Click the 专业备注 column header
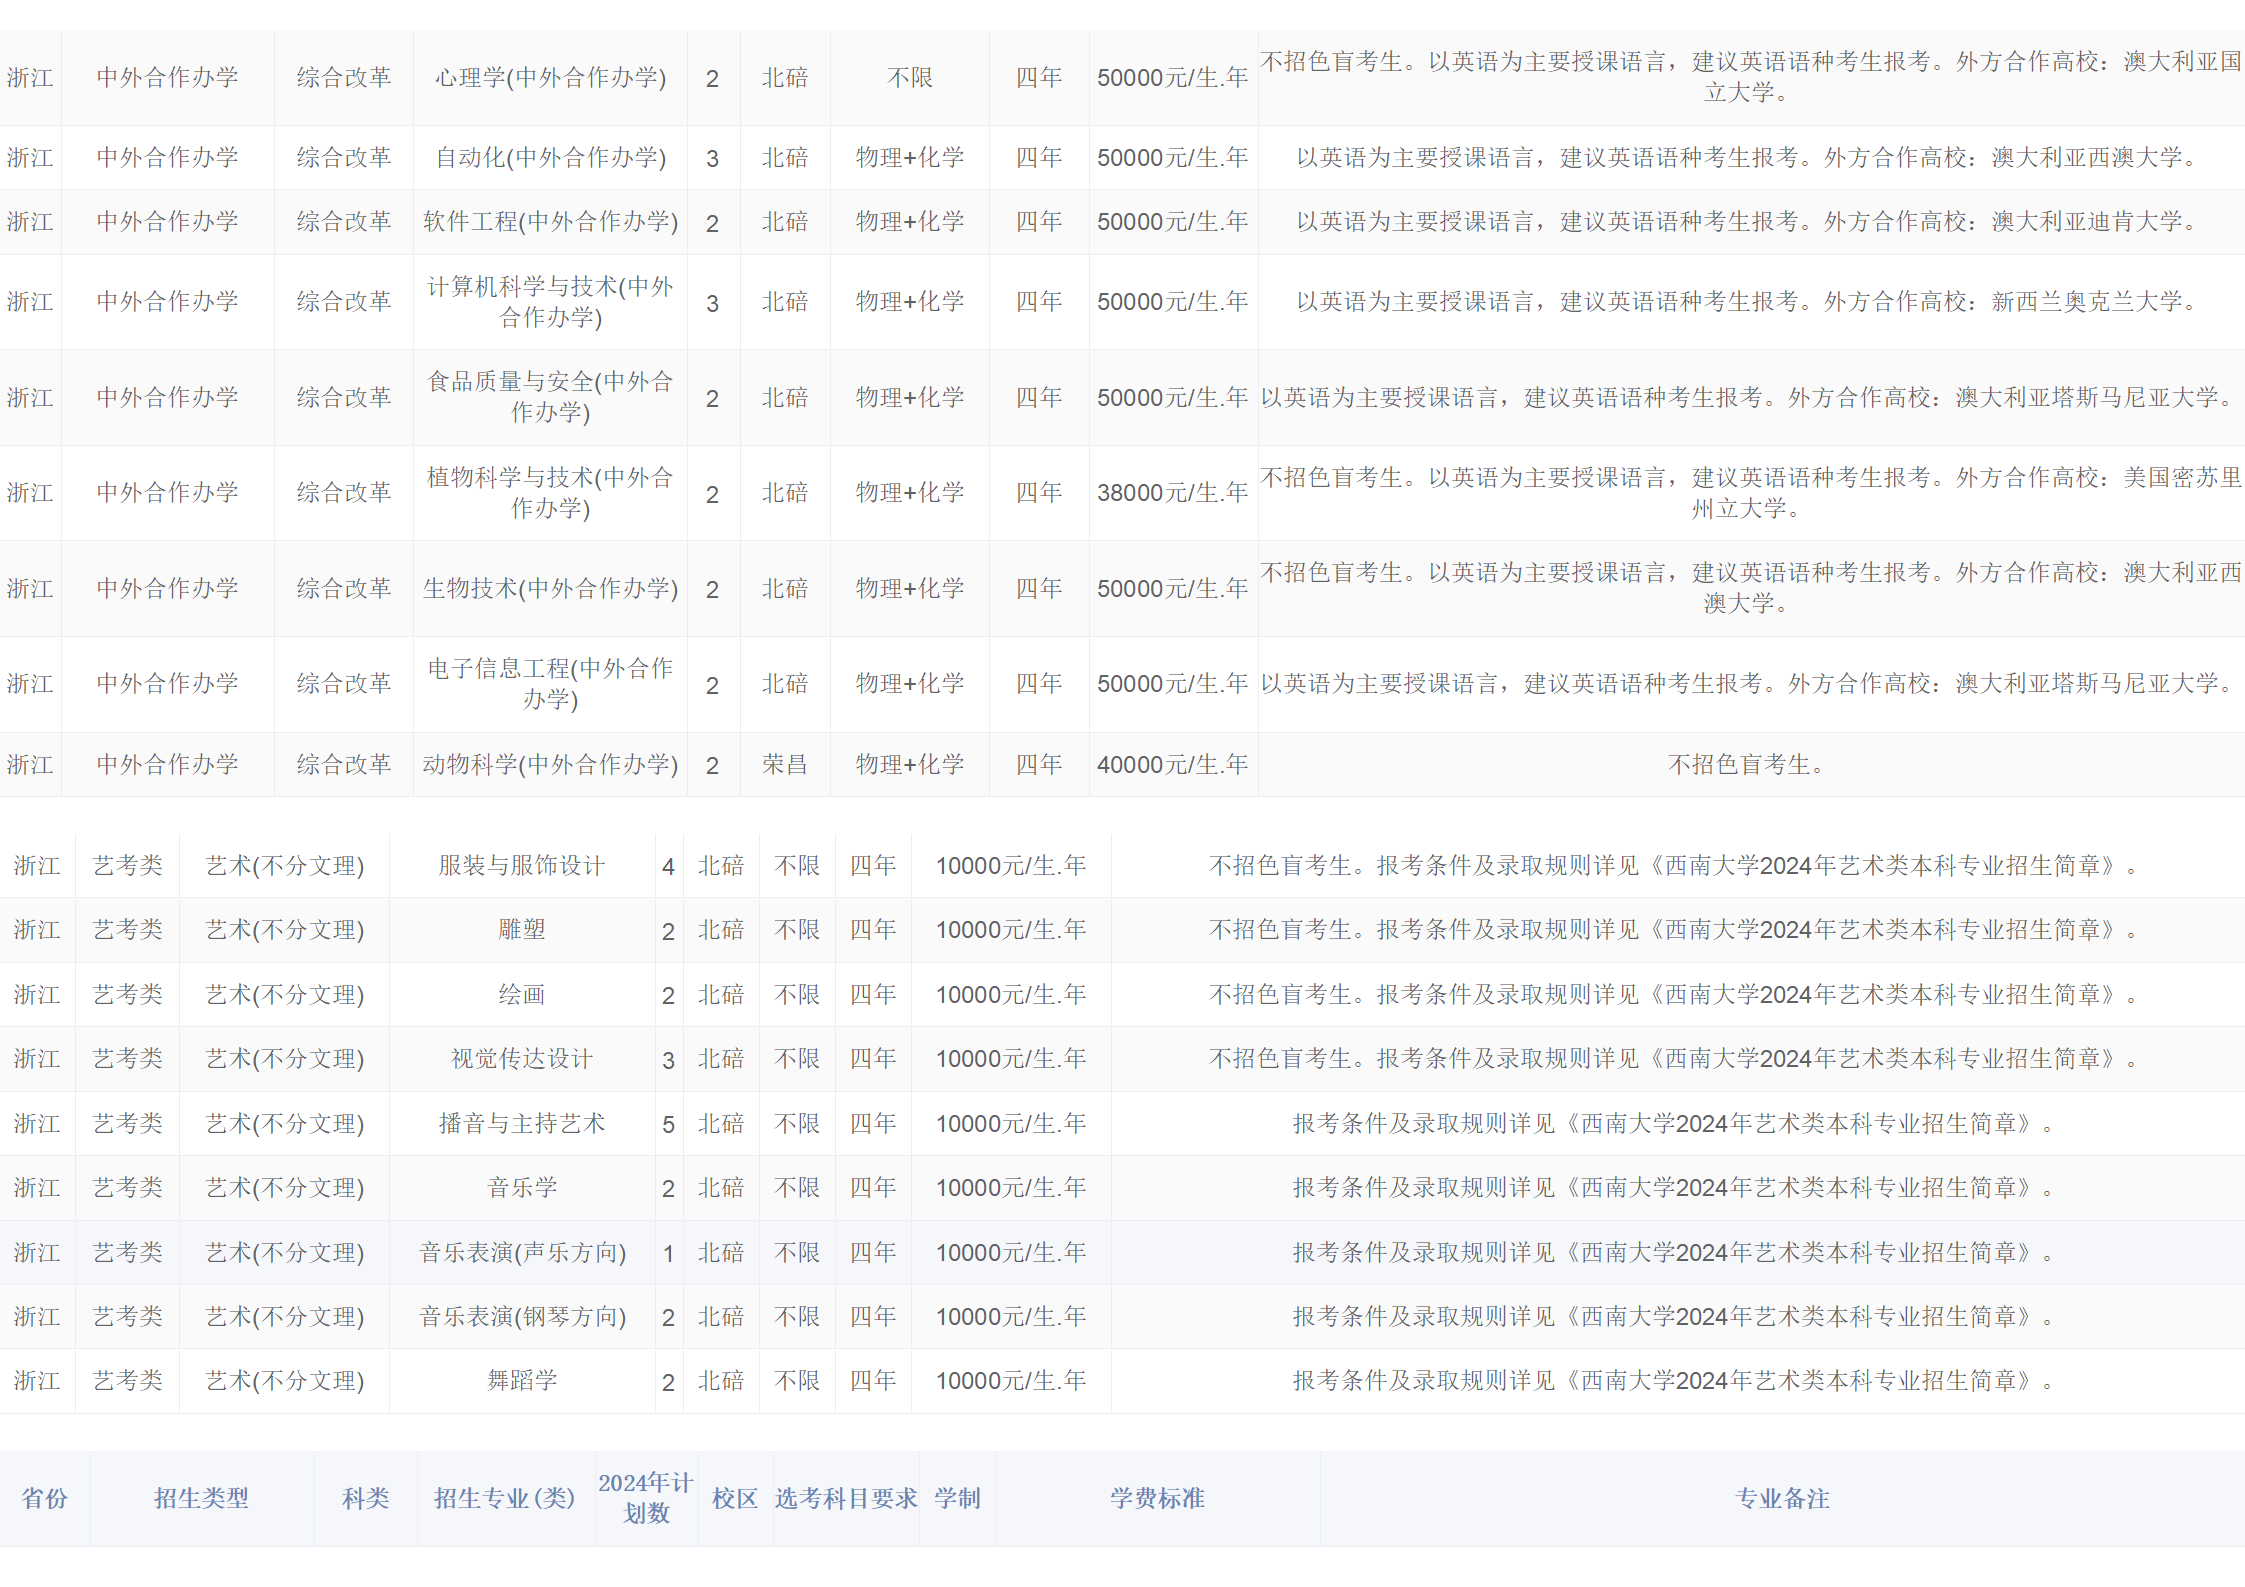Viewport: 2245px width, 1587px height. (x=1781, y=1498)
